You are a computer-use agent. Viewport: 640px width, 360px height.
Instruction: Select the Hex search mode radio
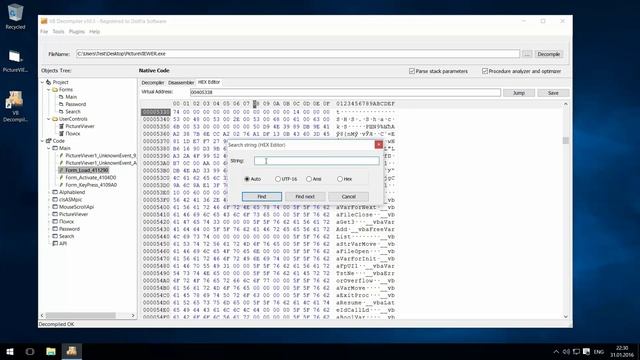click(x=340, y=179)
